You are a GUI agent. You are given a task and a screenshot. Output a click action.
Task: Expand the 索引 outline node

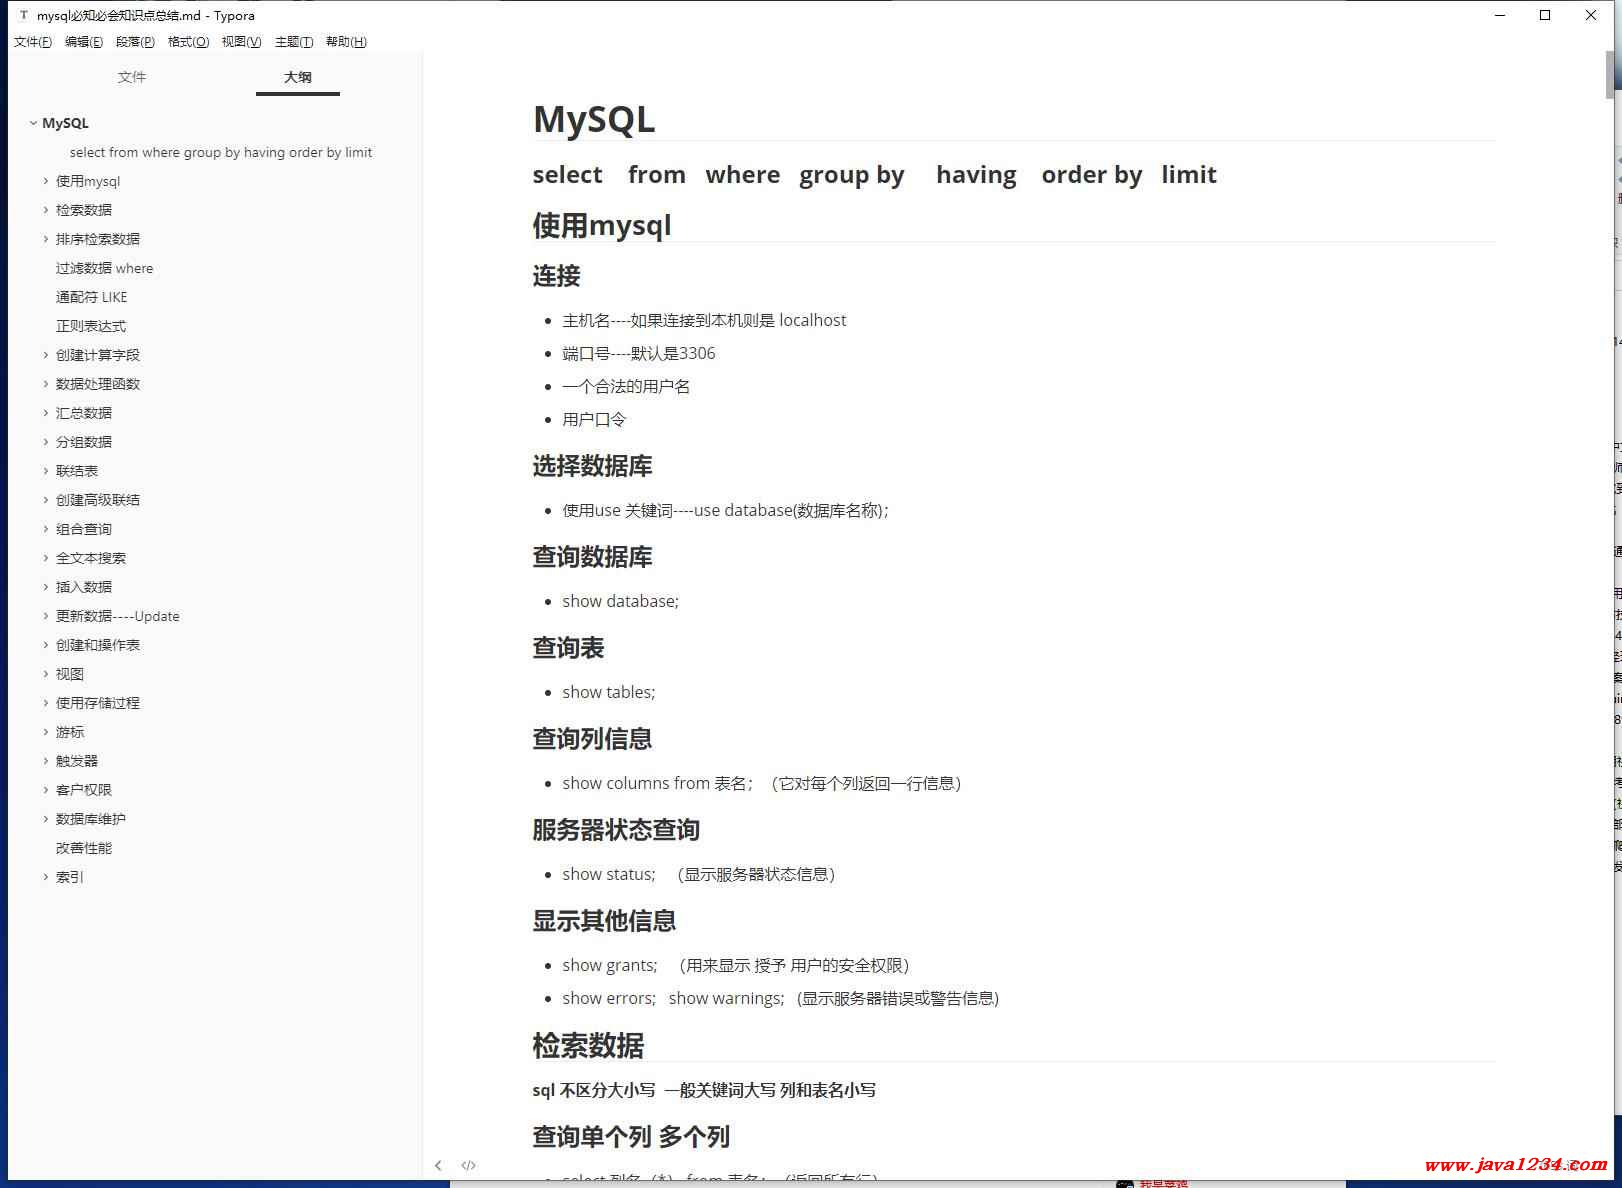point(46,877)
